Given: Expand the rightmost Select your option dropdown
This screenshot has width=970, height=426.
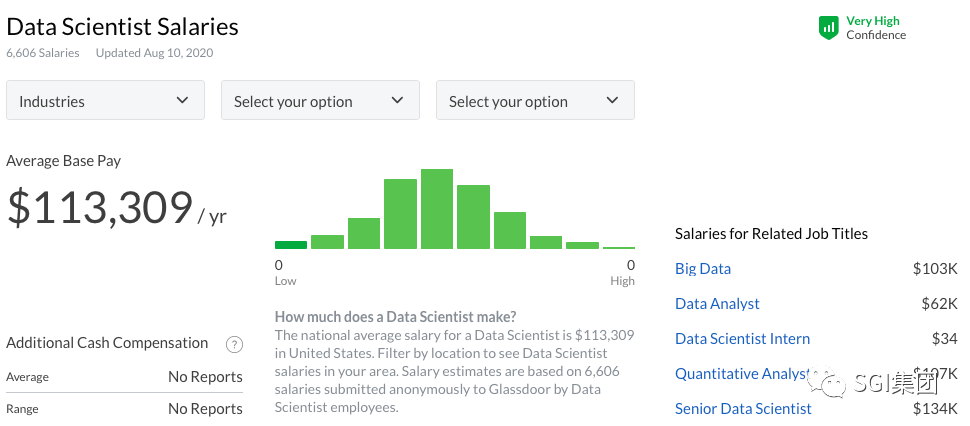Looking at the screenshot, I should pyautogui.click(x=535, y=101).
